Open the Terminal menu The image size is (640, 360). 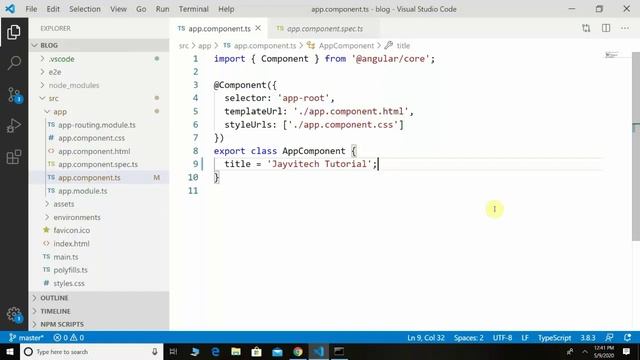[193, 9]
